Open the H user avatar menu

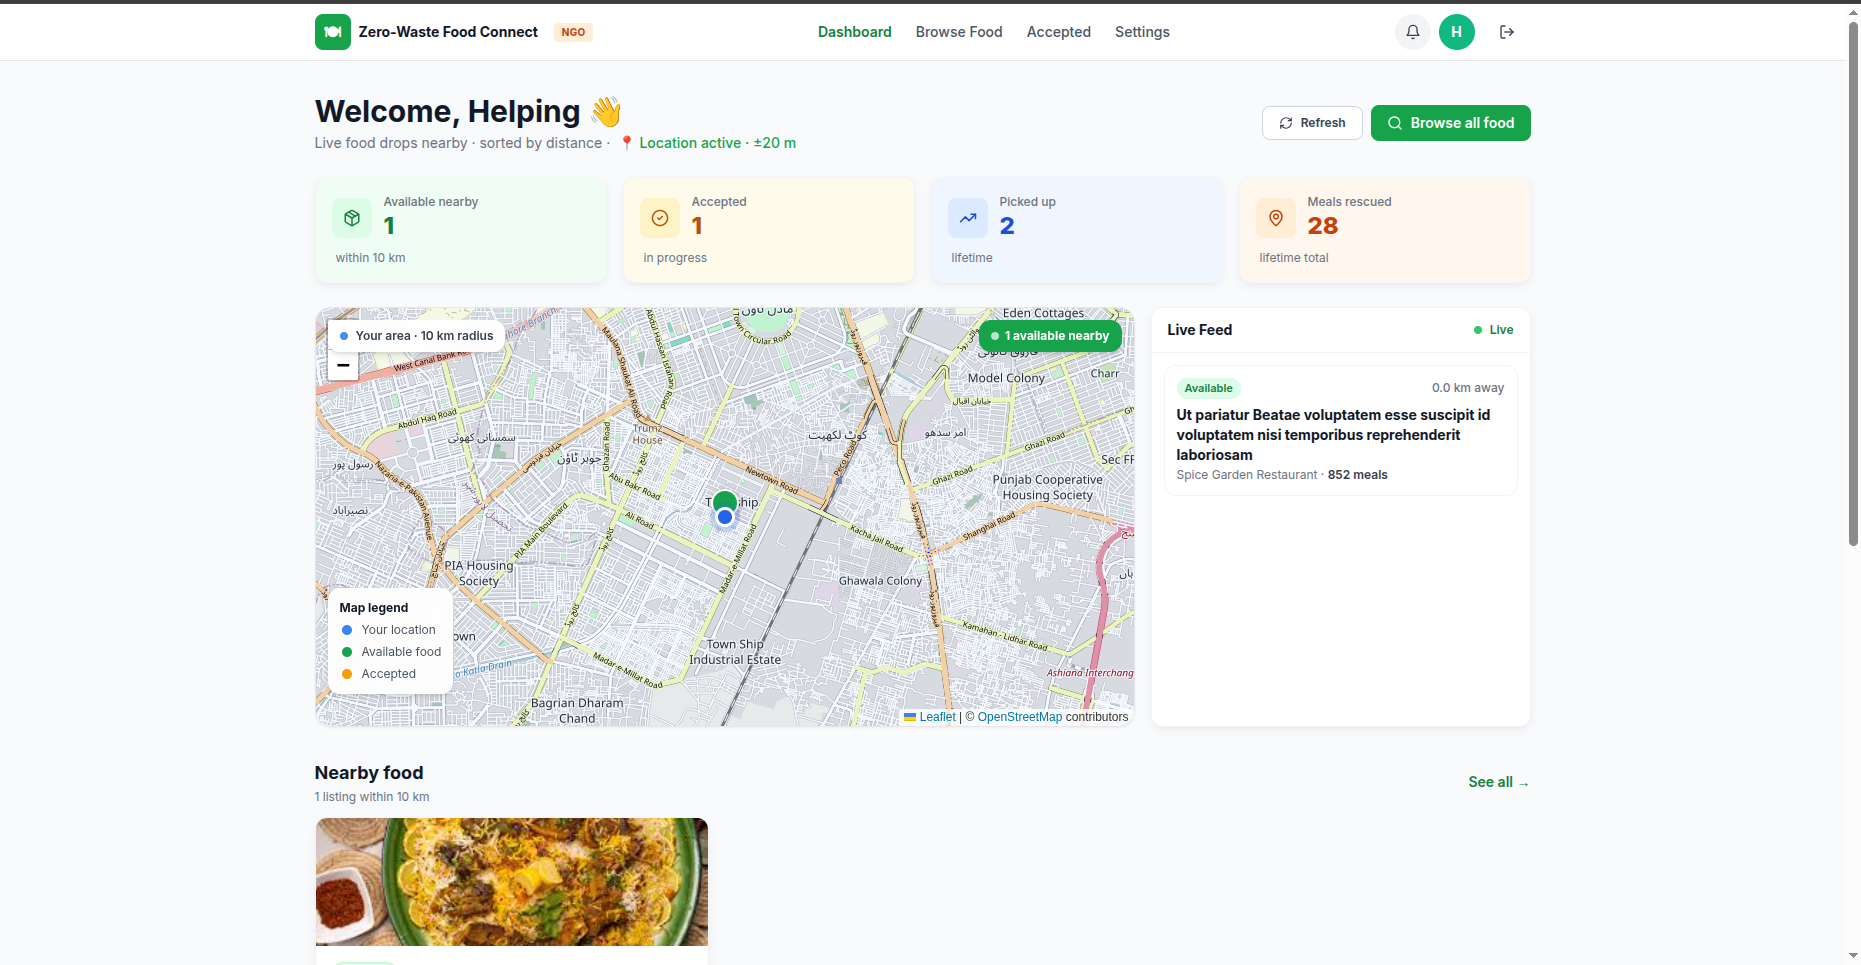pos(1456,32)
